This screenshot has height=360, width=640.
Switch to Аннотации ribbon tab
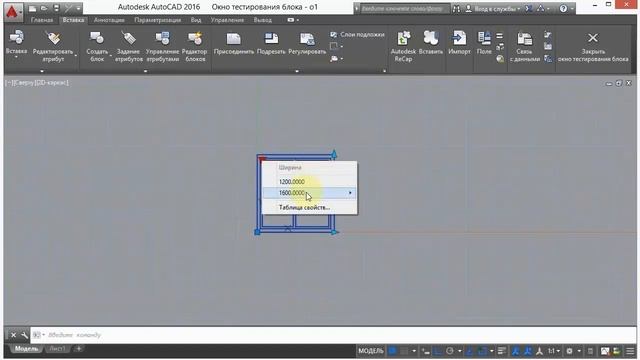(x=109, y=20)
